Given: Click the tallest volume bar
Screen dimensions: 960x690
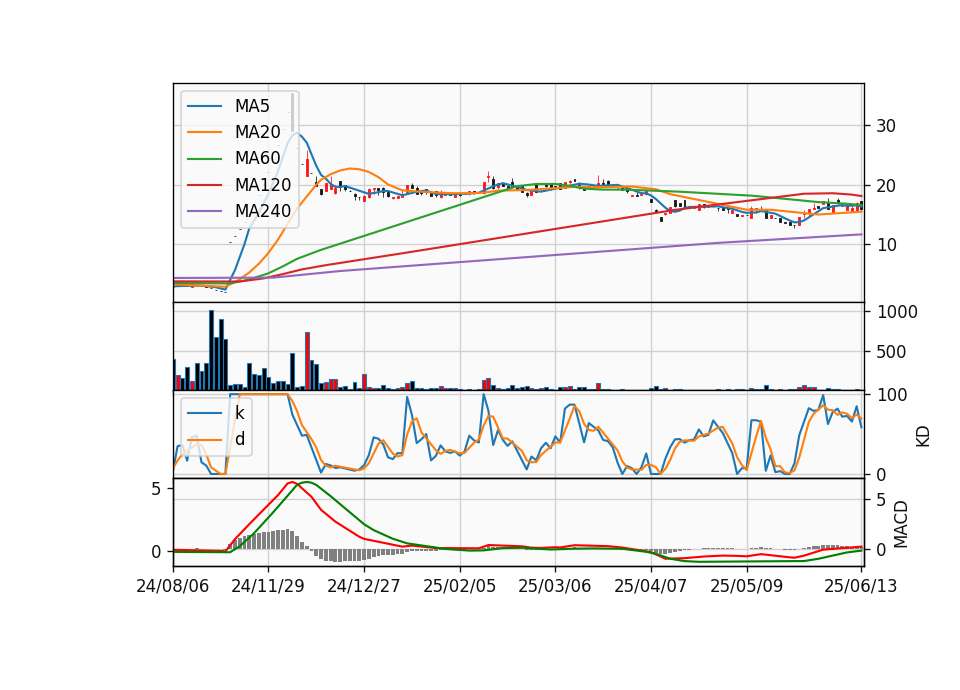Looking at the screenshot, I should 211,350.
